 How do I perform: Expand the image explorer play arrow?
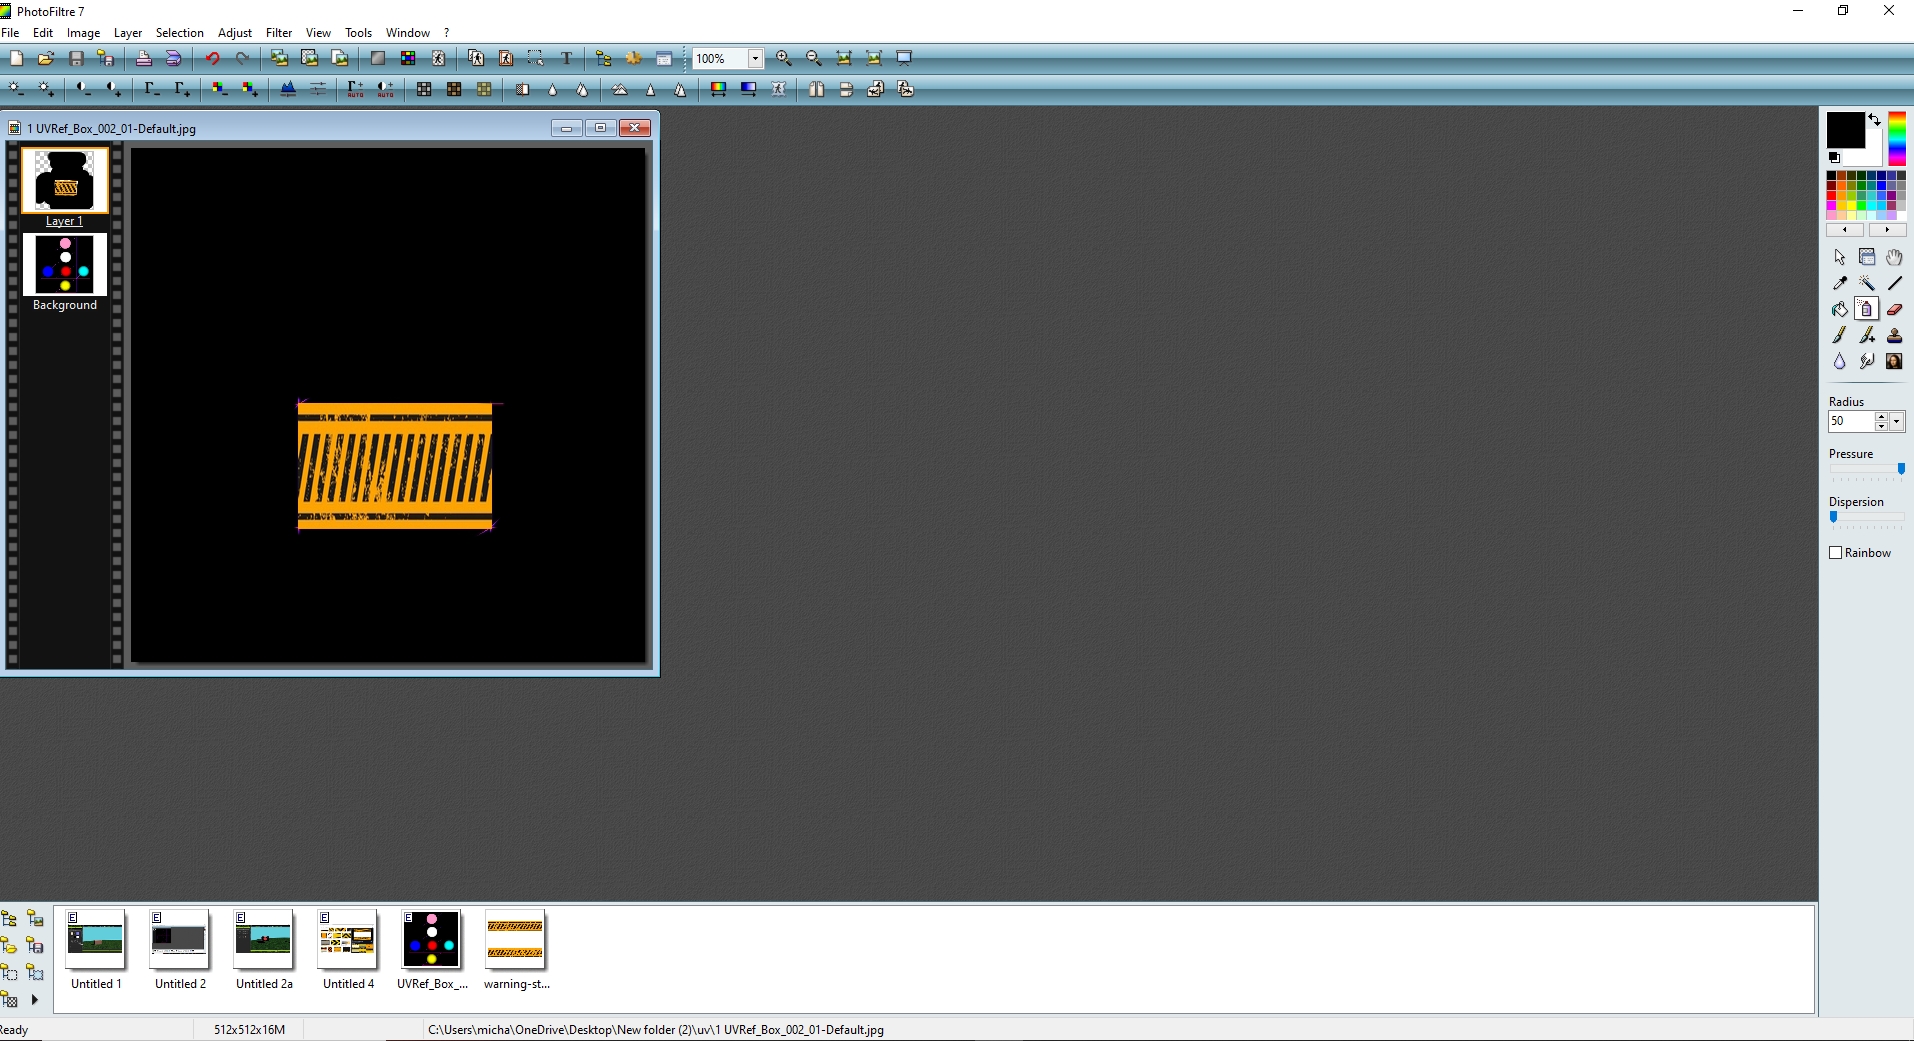[35, 999]
